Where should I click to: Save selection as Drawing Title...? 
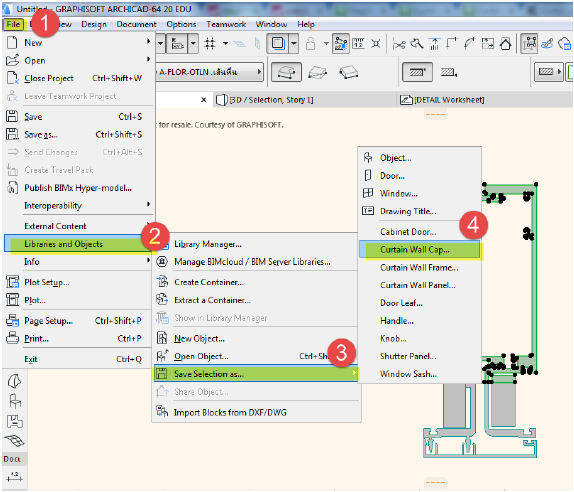[x=420, y=211]
